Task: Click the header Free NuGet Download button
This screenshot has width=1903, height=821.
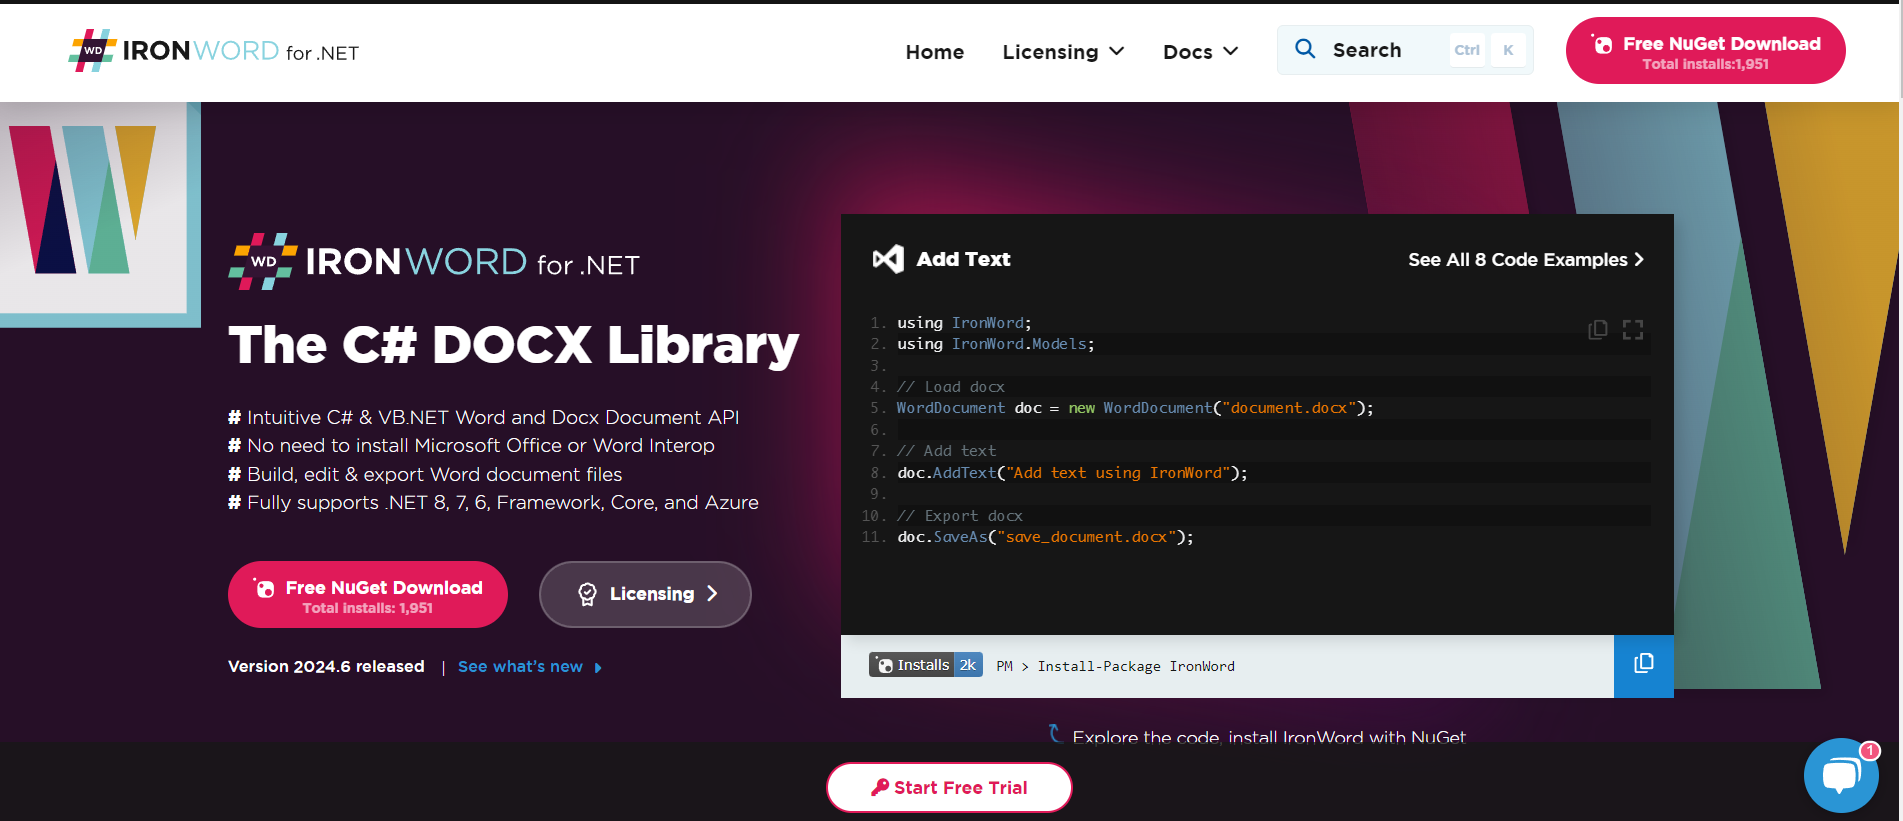Action: pyautogui.click(x=1705, y=51)
